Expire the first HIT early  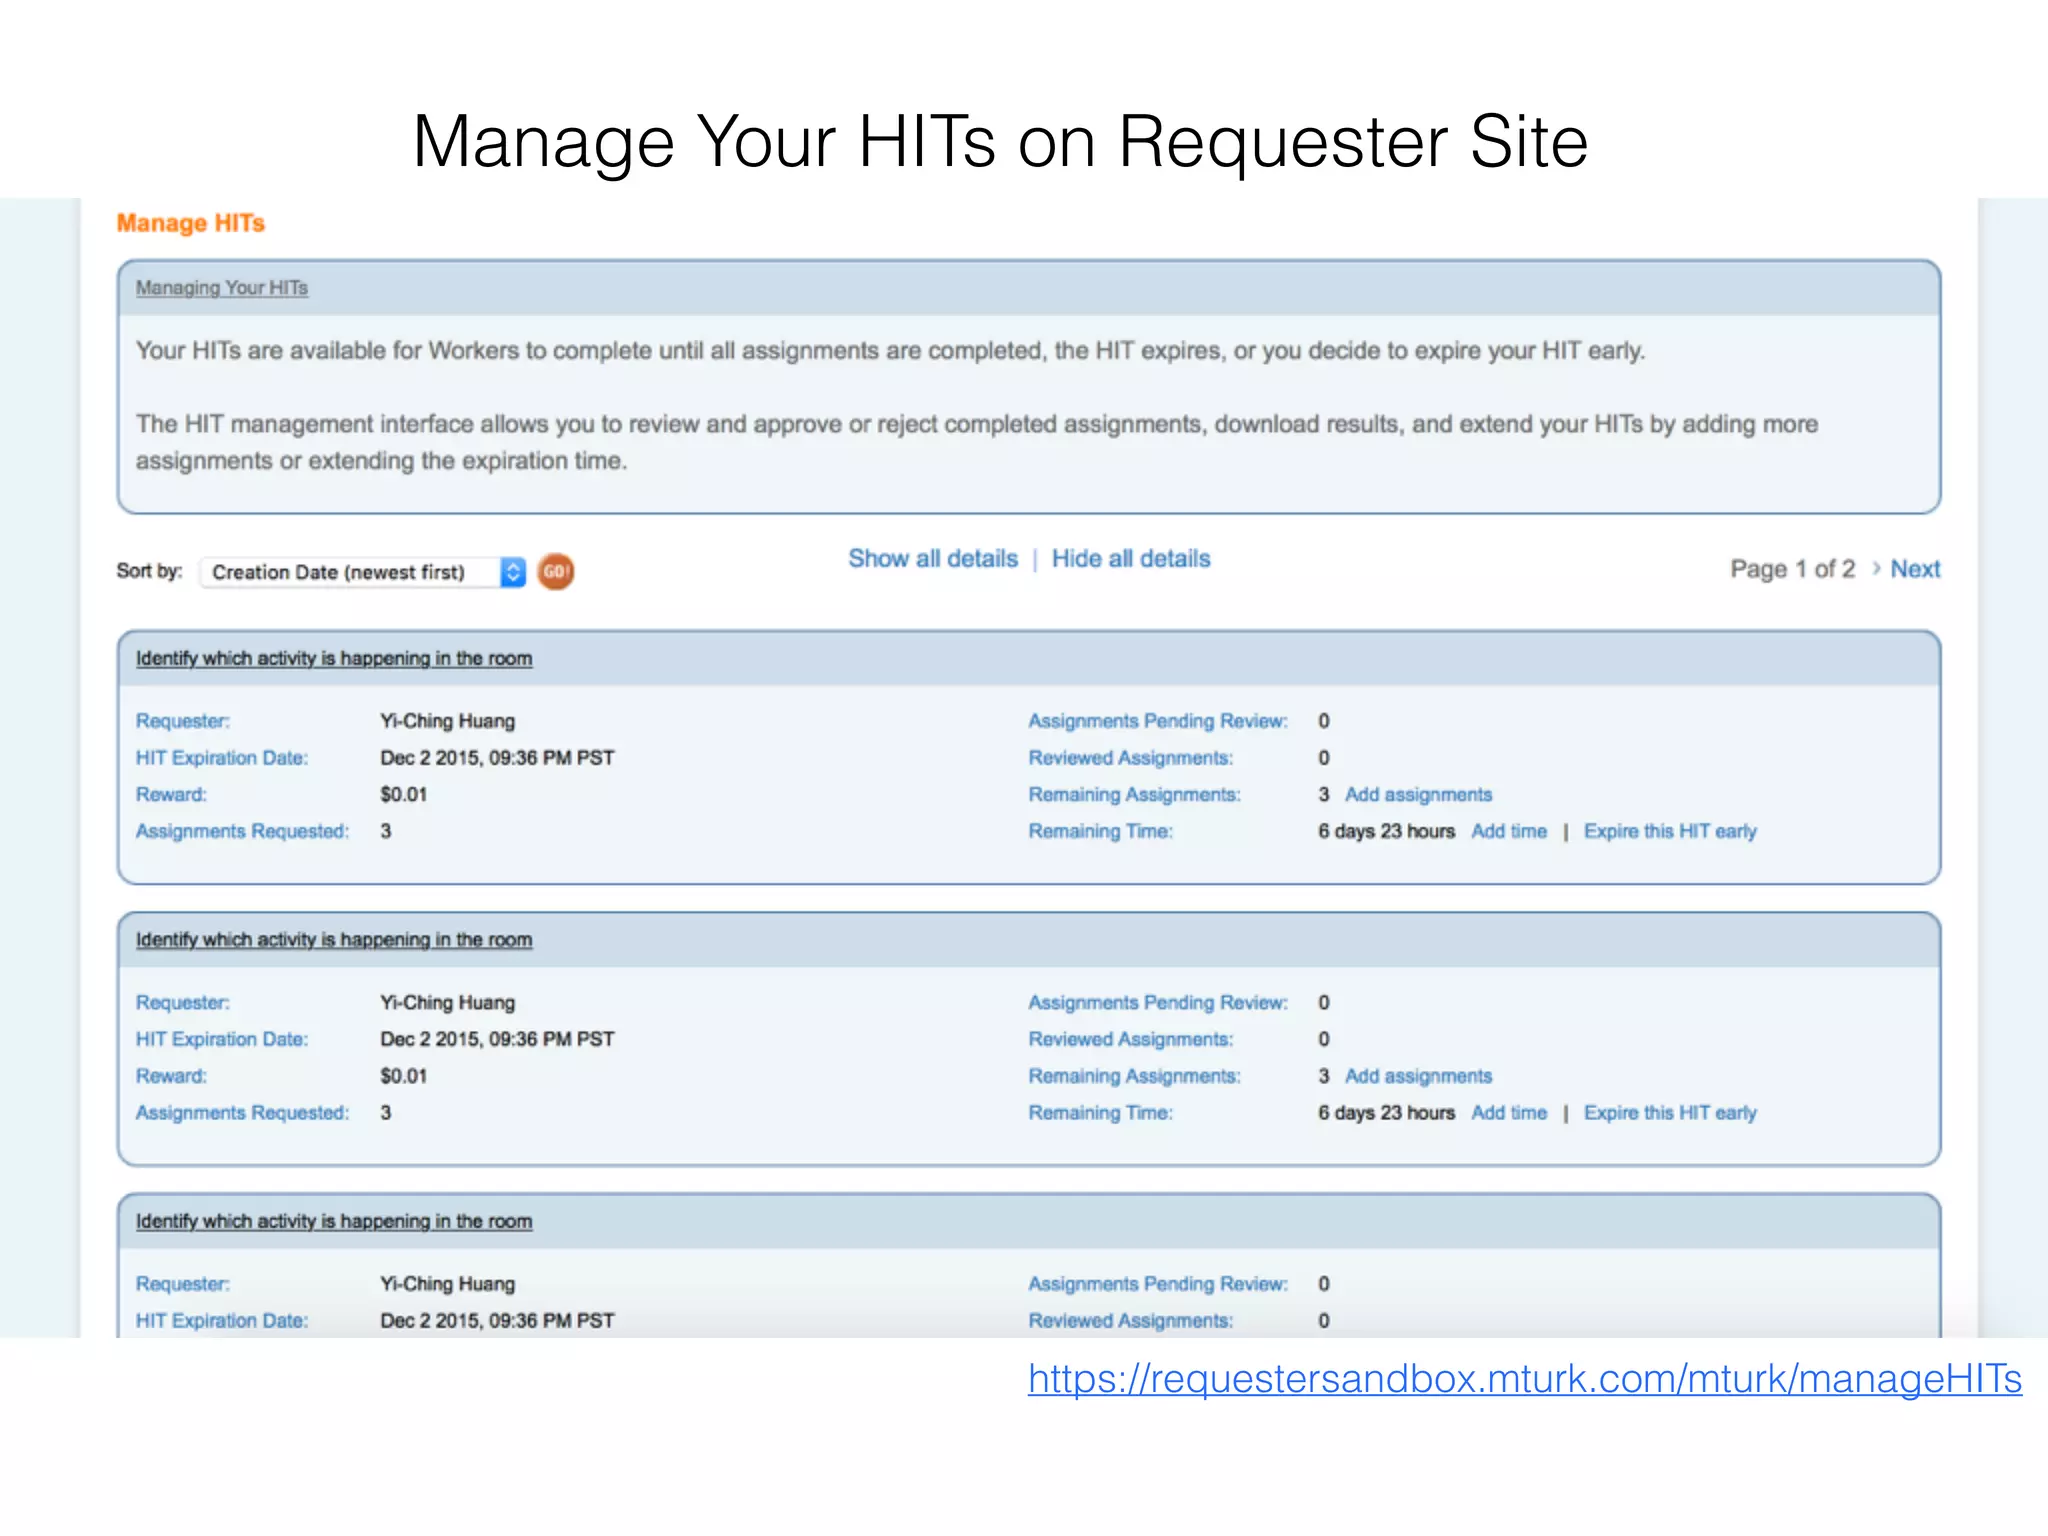click(1670, 832)
